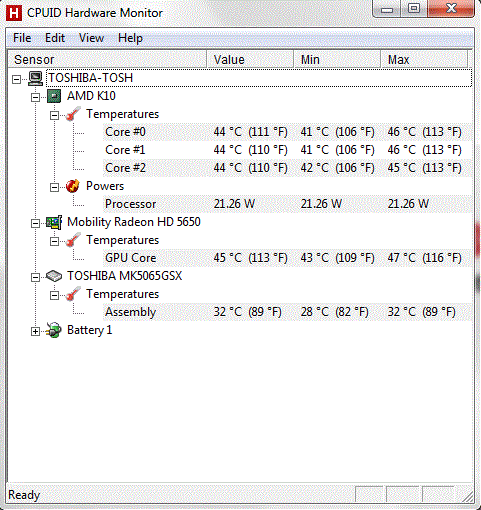Image resolution: width=481 pixels, height=510 pixels.
Task: Collapse Temperatures under TOSHIBA MK5065GSX
Action: tap(54, 295)
